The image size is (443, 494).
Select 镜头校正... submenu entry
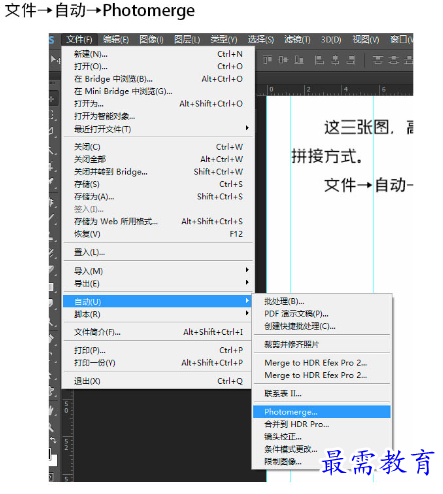coord(322,437)
